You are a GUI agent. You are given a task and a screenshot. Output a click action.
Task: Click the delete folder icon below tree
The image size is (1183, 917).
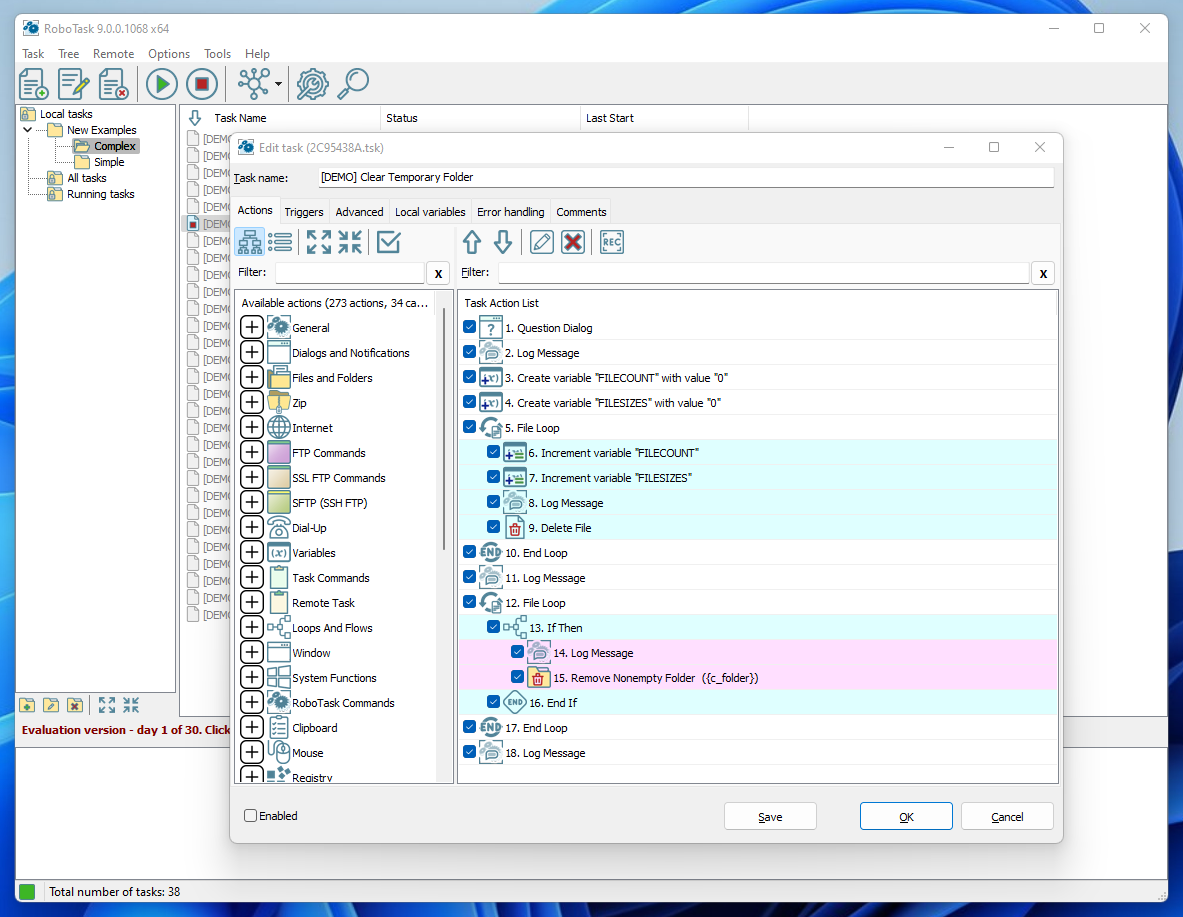75,705
